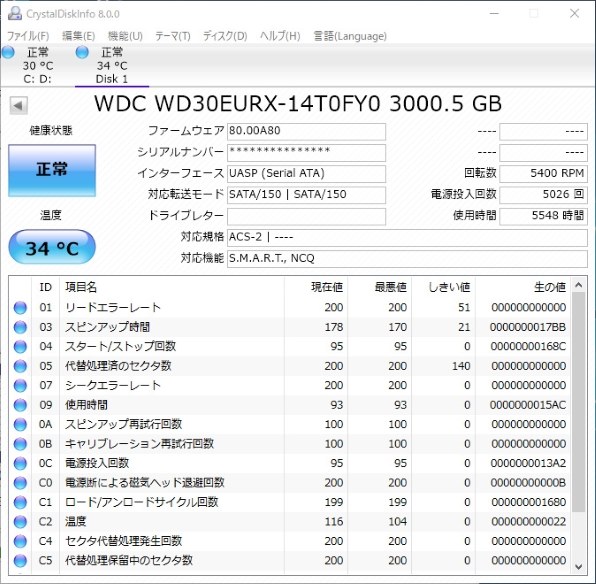Click status icon of row 07 シークエラーレート

pos(20,386)
